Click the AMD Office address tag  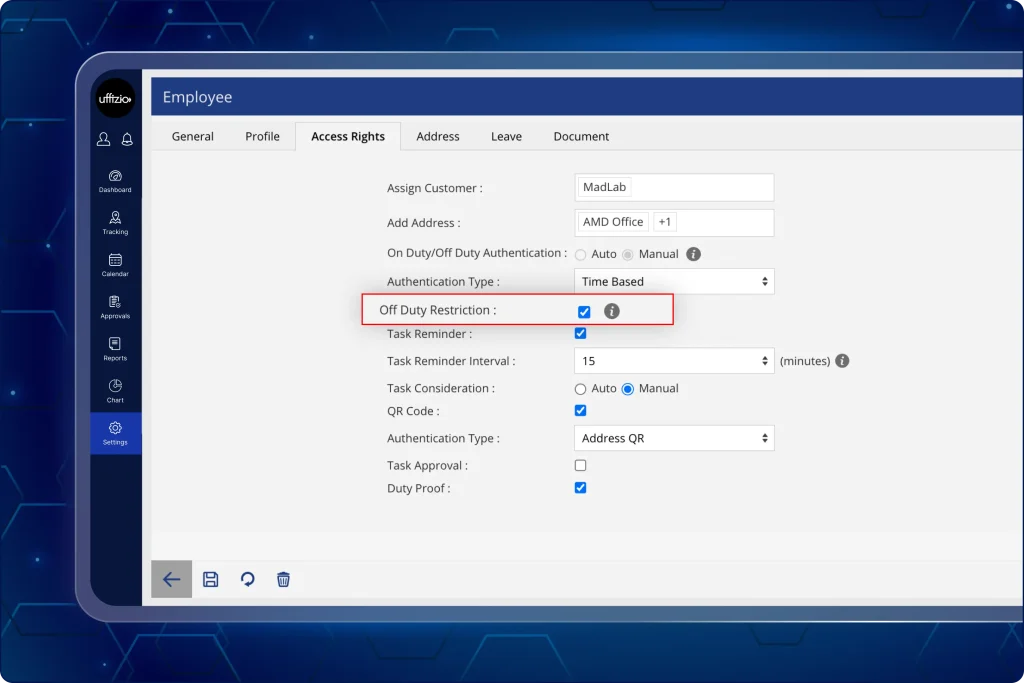pyautogui.click(x=613, y=222)
